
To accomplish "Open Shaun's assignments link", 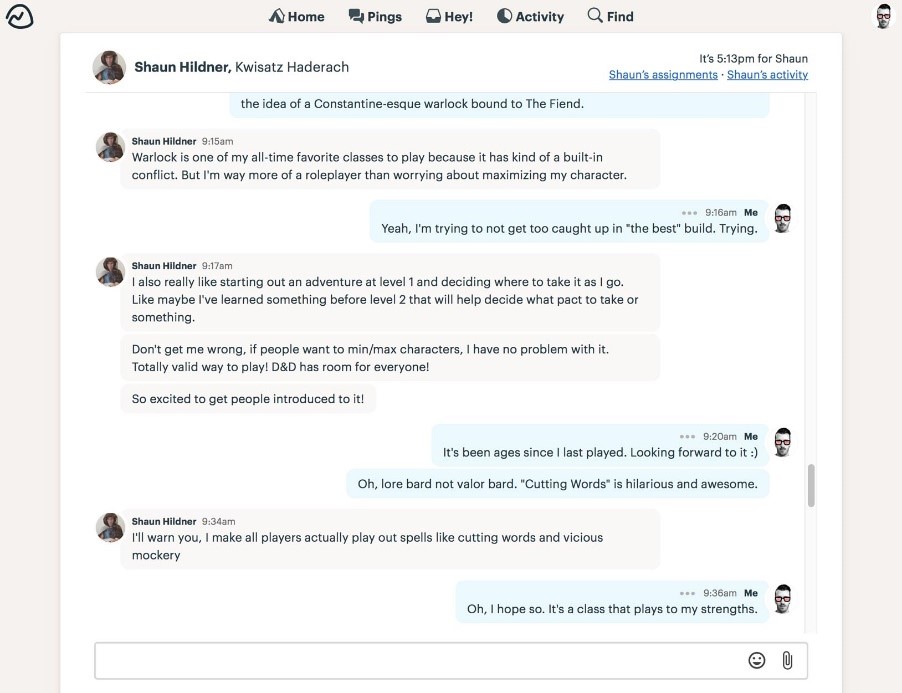I will (663, 75).
